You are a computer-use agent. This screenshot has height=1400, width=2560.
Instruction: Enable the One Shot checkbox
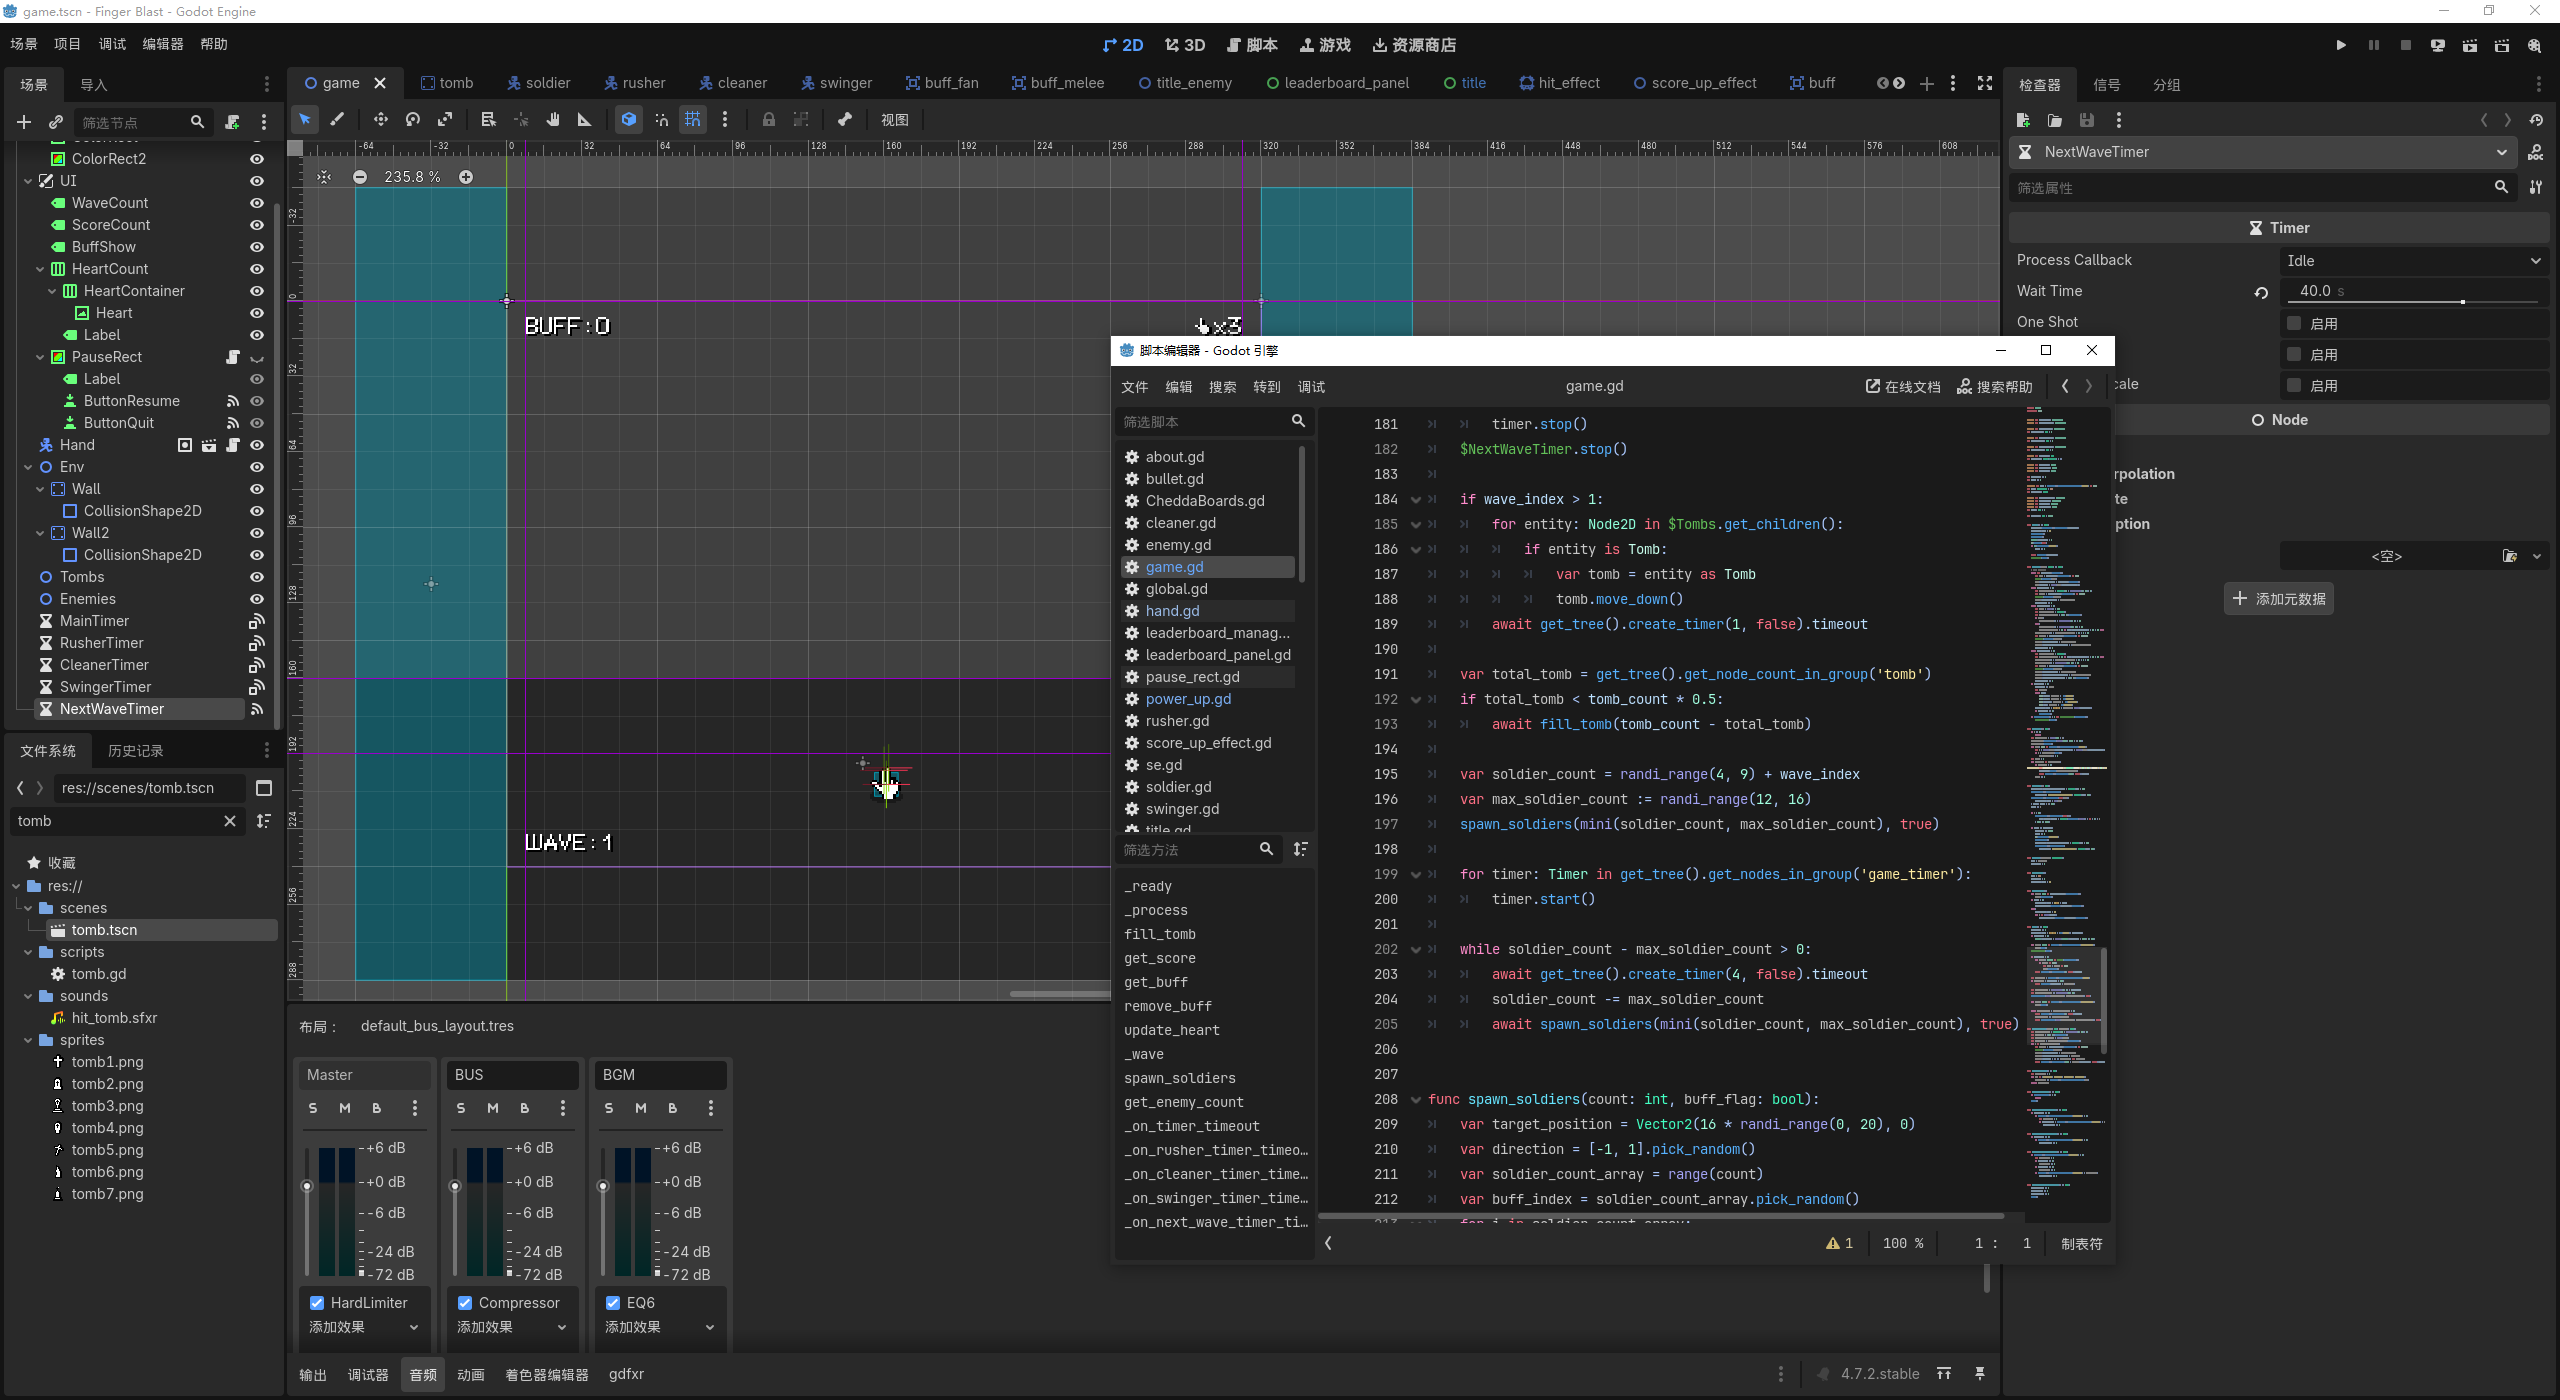tap(2294, 323)
